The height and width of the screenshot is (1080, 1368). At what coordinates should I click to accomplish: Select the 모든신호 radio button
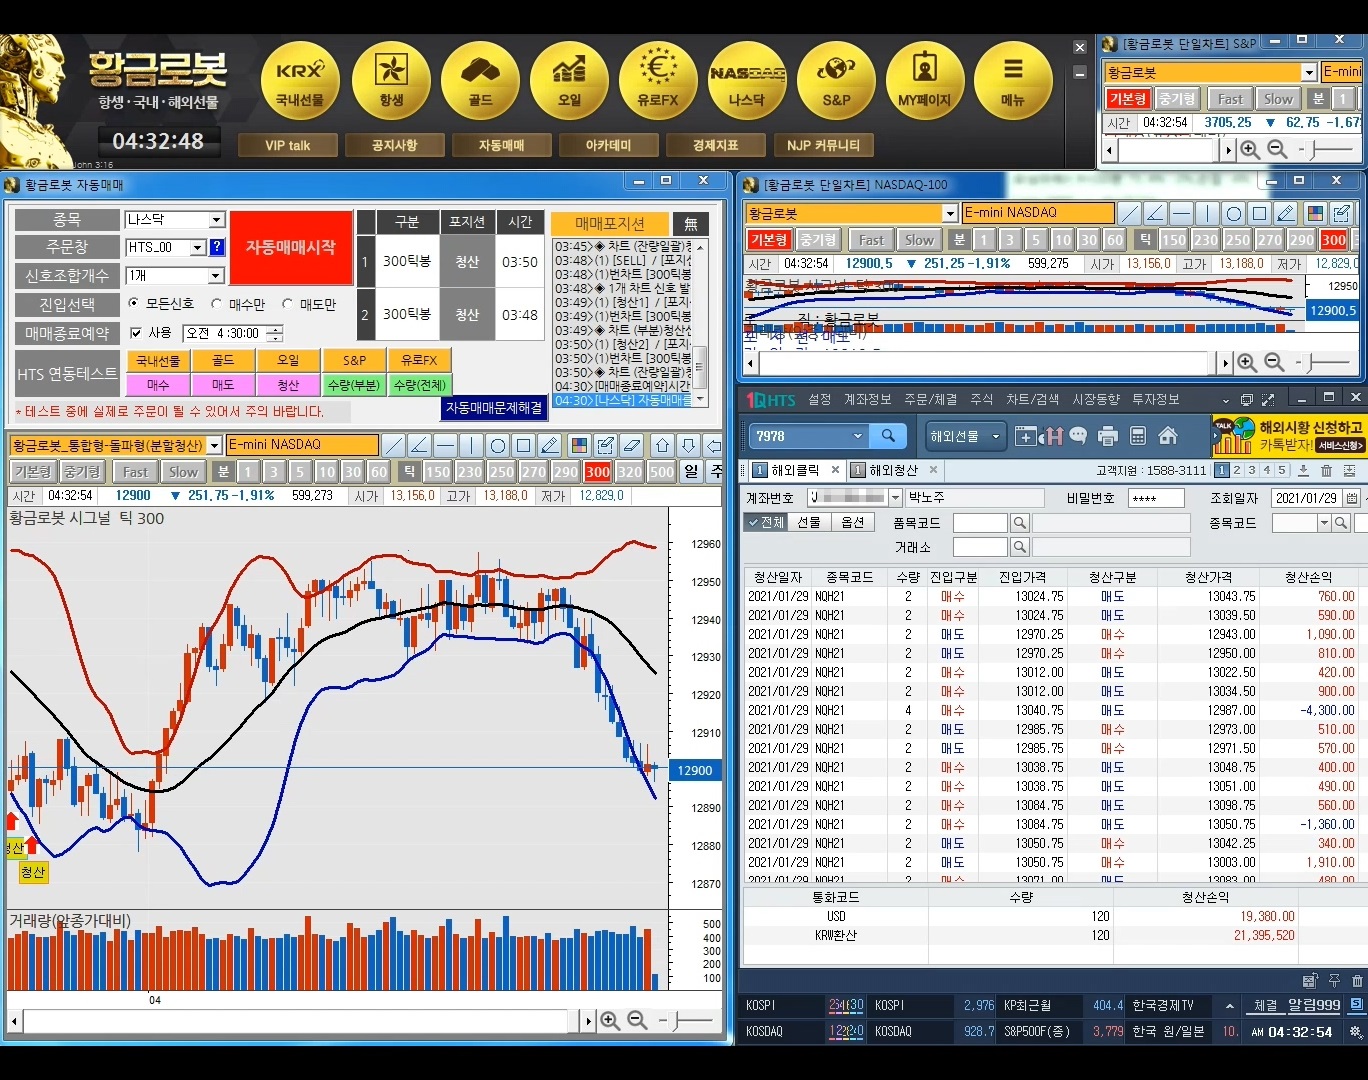[134, 303]
